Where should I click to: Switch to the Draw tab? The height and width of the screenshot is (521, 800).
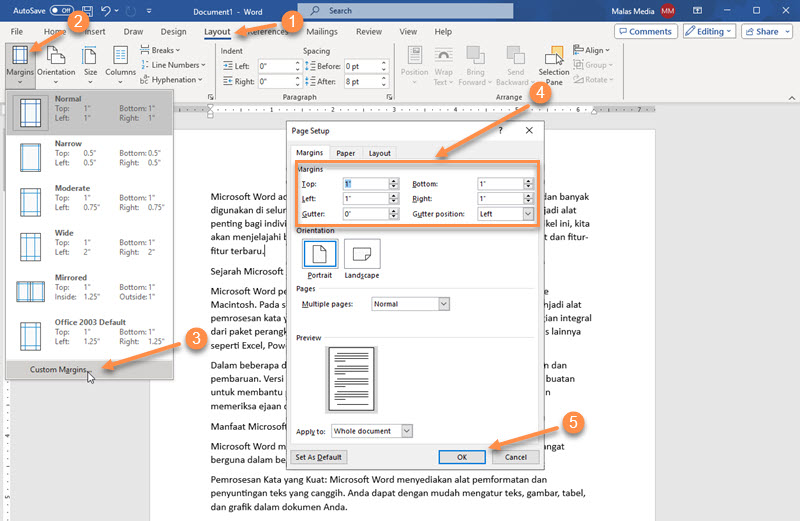point(133,31)
